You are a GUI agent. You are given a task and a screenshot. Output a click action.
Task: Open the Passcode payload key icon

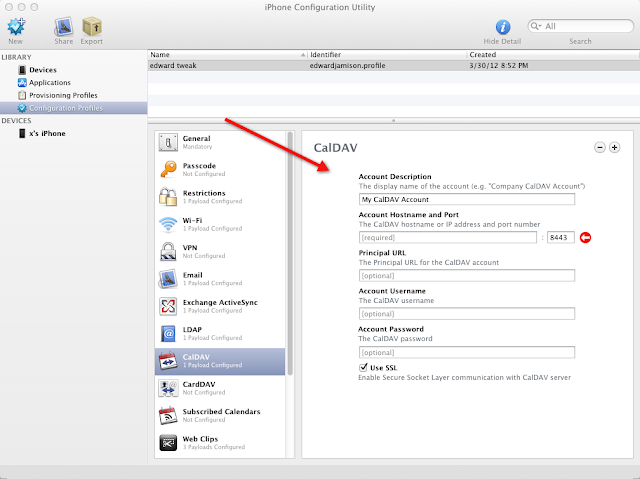[x=168, y=169]
